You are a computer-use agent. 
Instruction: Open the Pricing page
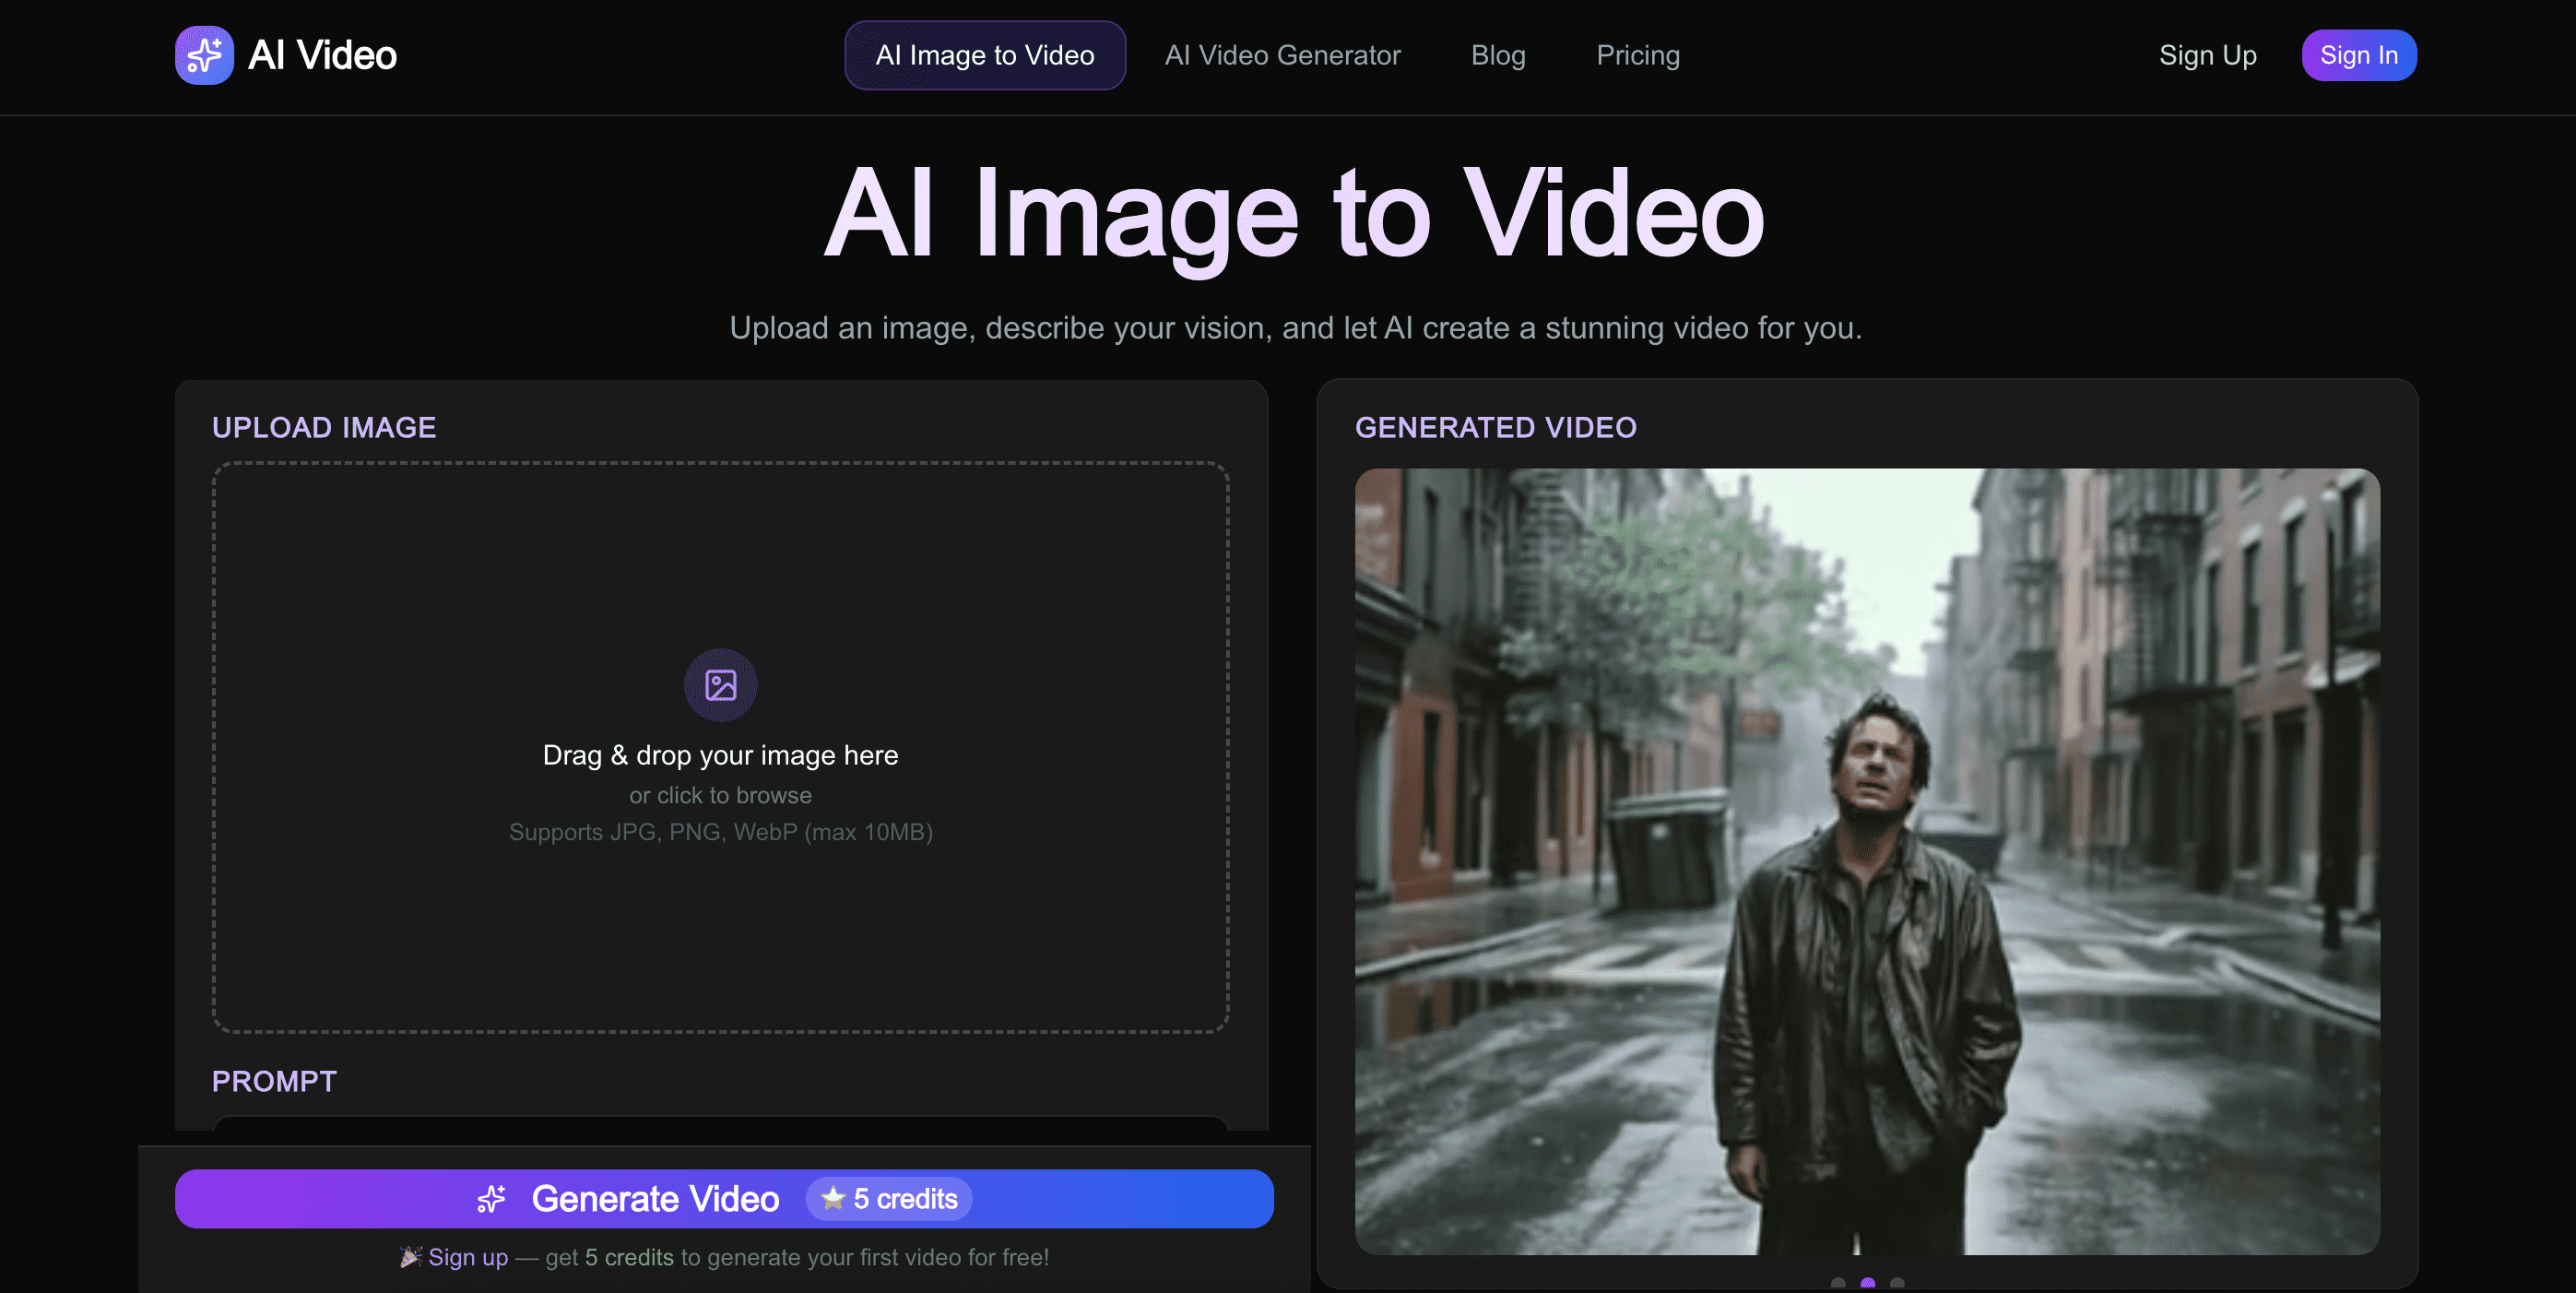point(1638,55)
